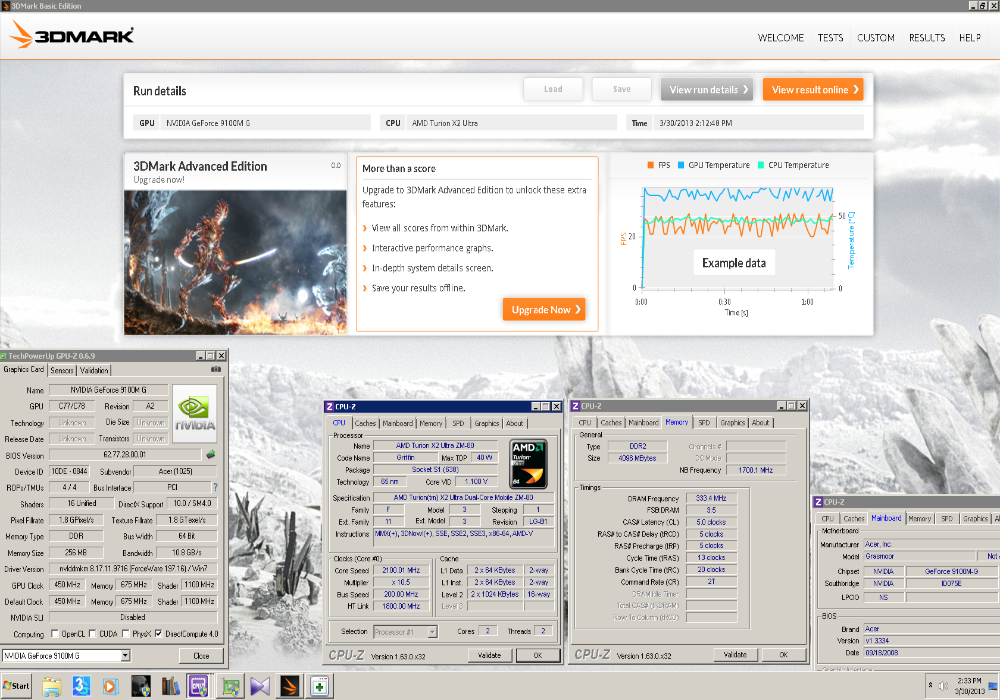
Task: Click the Upgrade Now button
Action: tap(544, 309)
